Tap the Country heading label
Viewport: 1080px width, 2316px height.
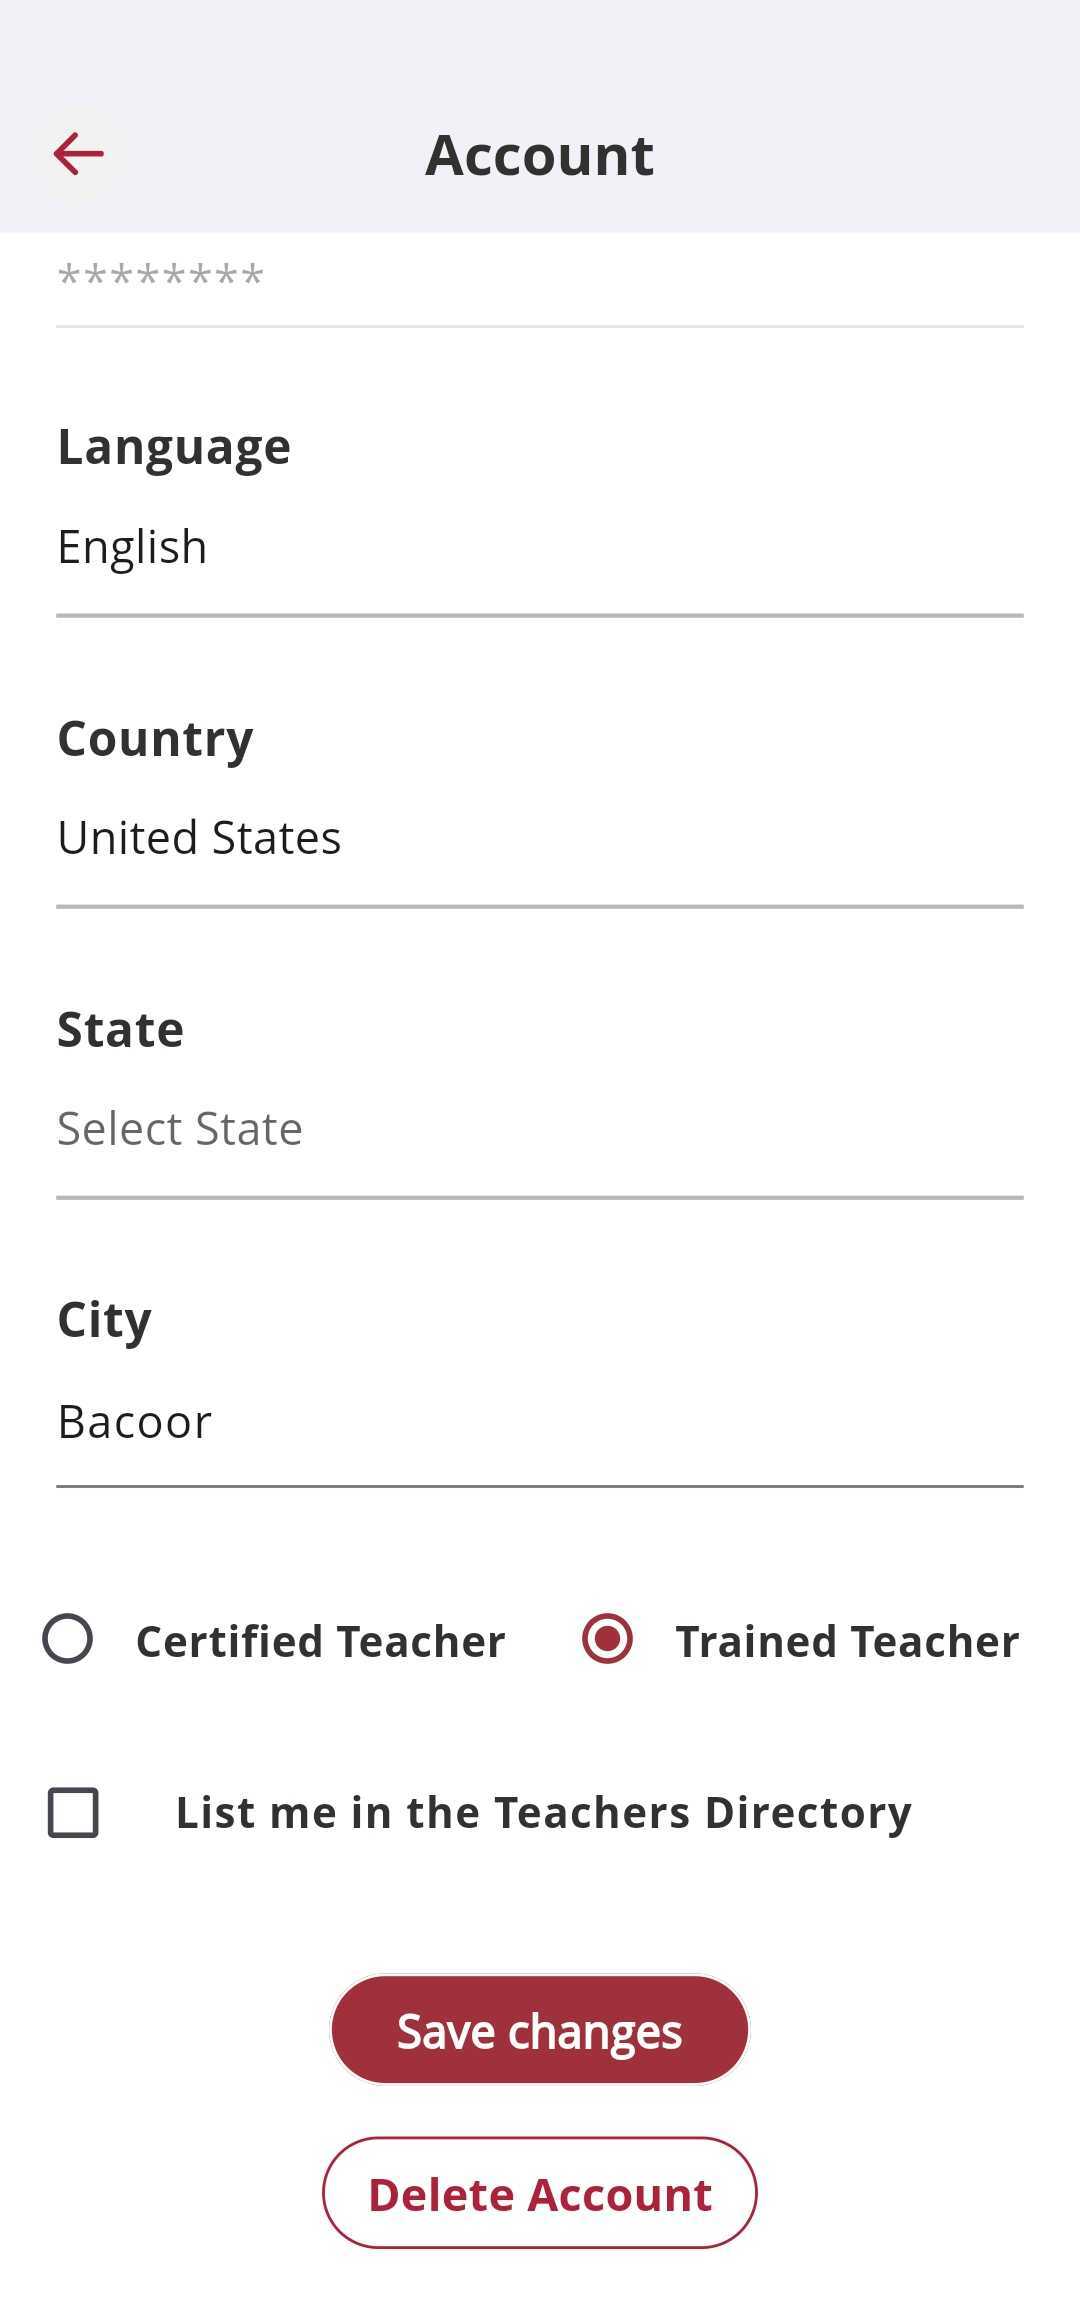[x=155, y=740]
